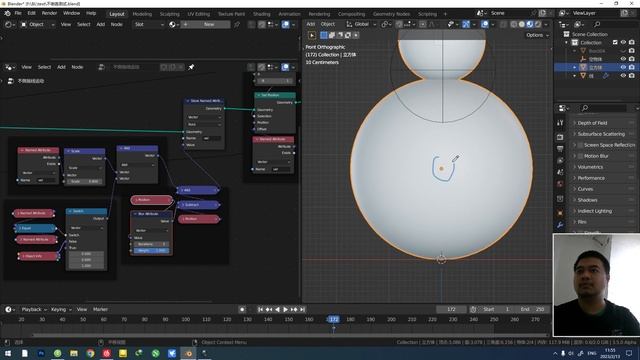Screen dimensions: 640x360
Task: Open the Global transform orientation dropdown
Action: coord(362,24)
